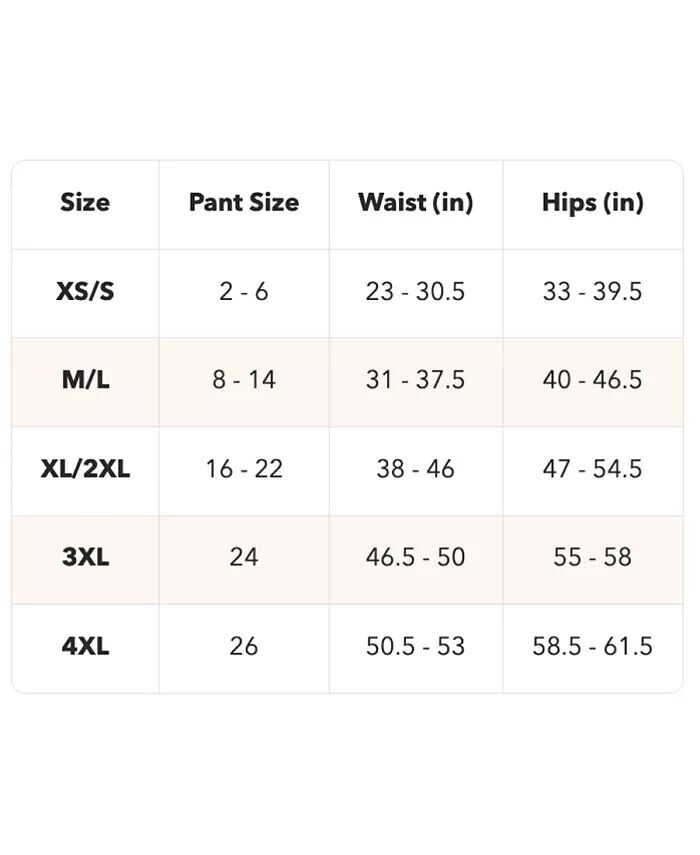Click the hips cell 55 - 58
Viewport: 700px width, 855px height.
pyautogui.click(x=592, y=557)
